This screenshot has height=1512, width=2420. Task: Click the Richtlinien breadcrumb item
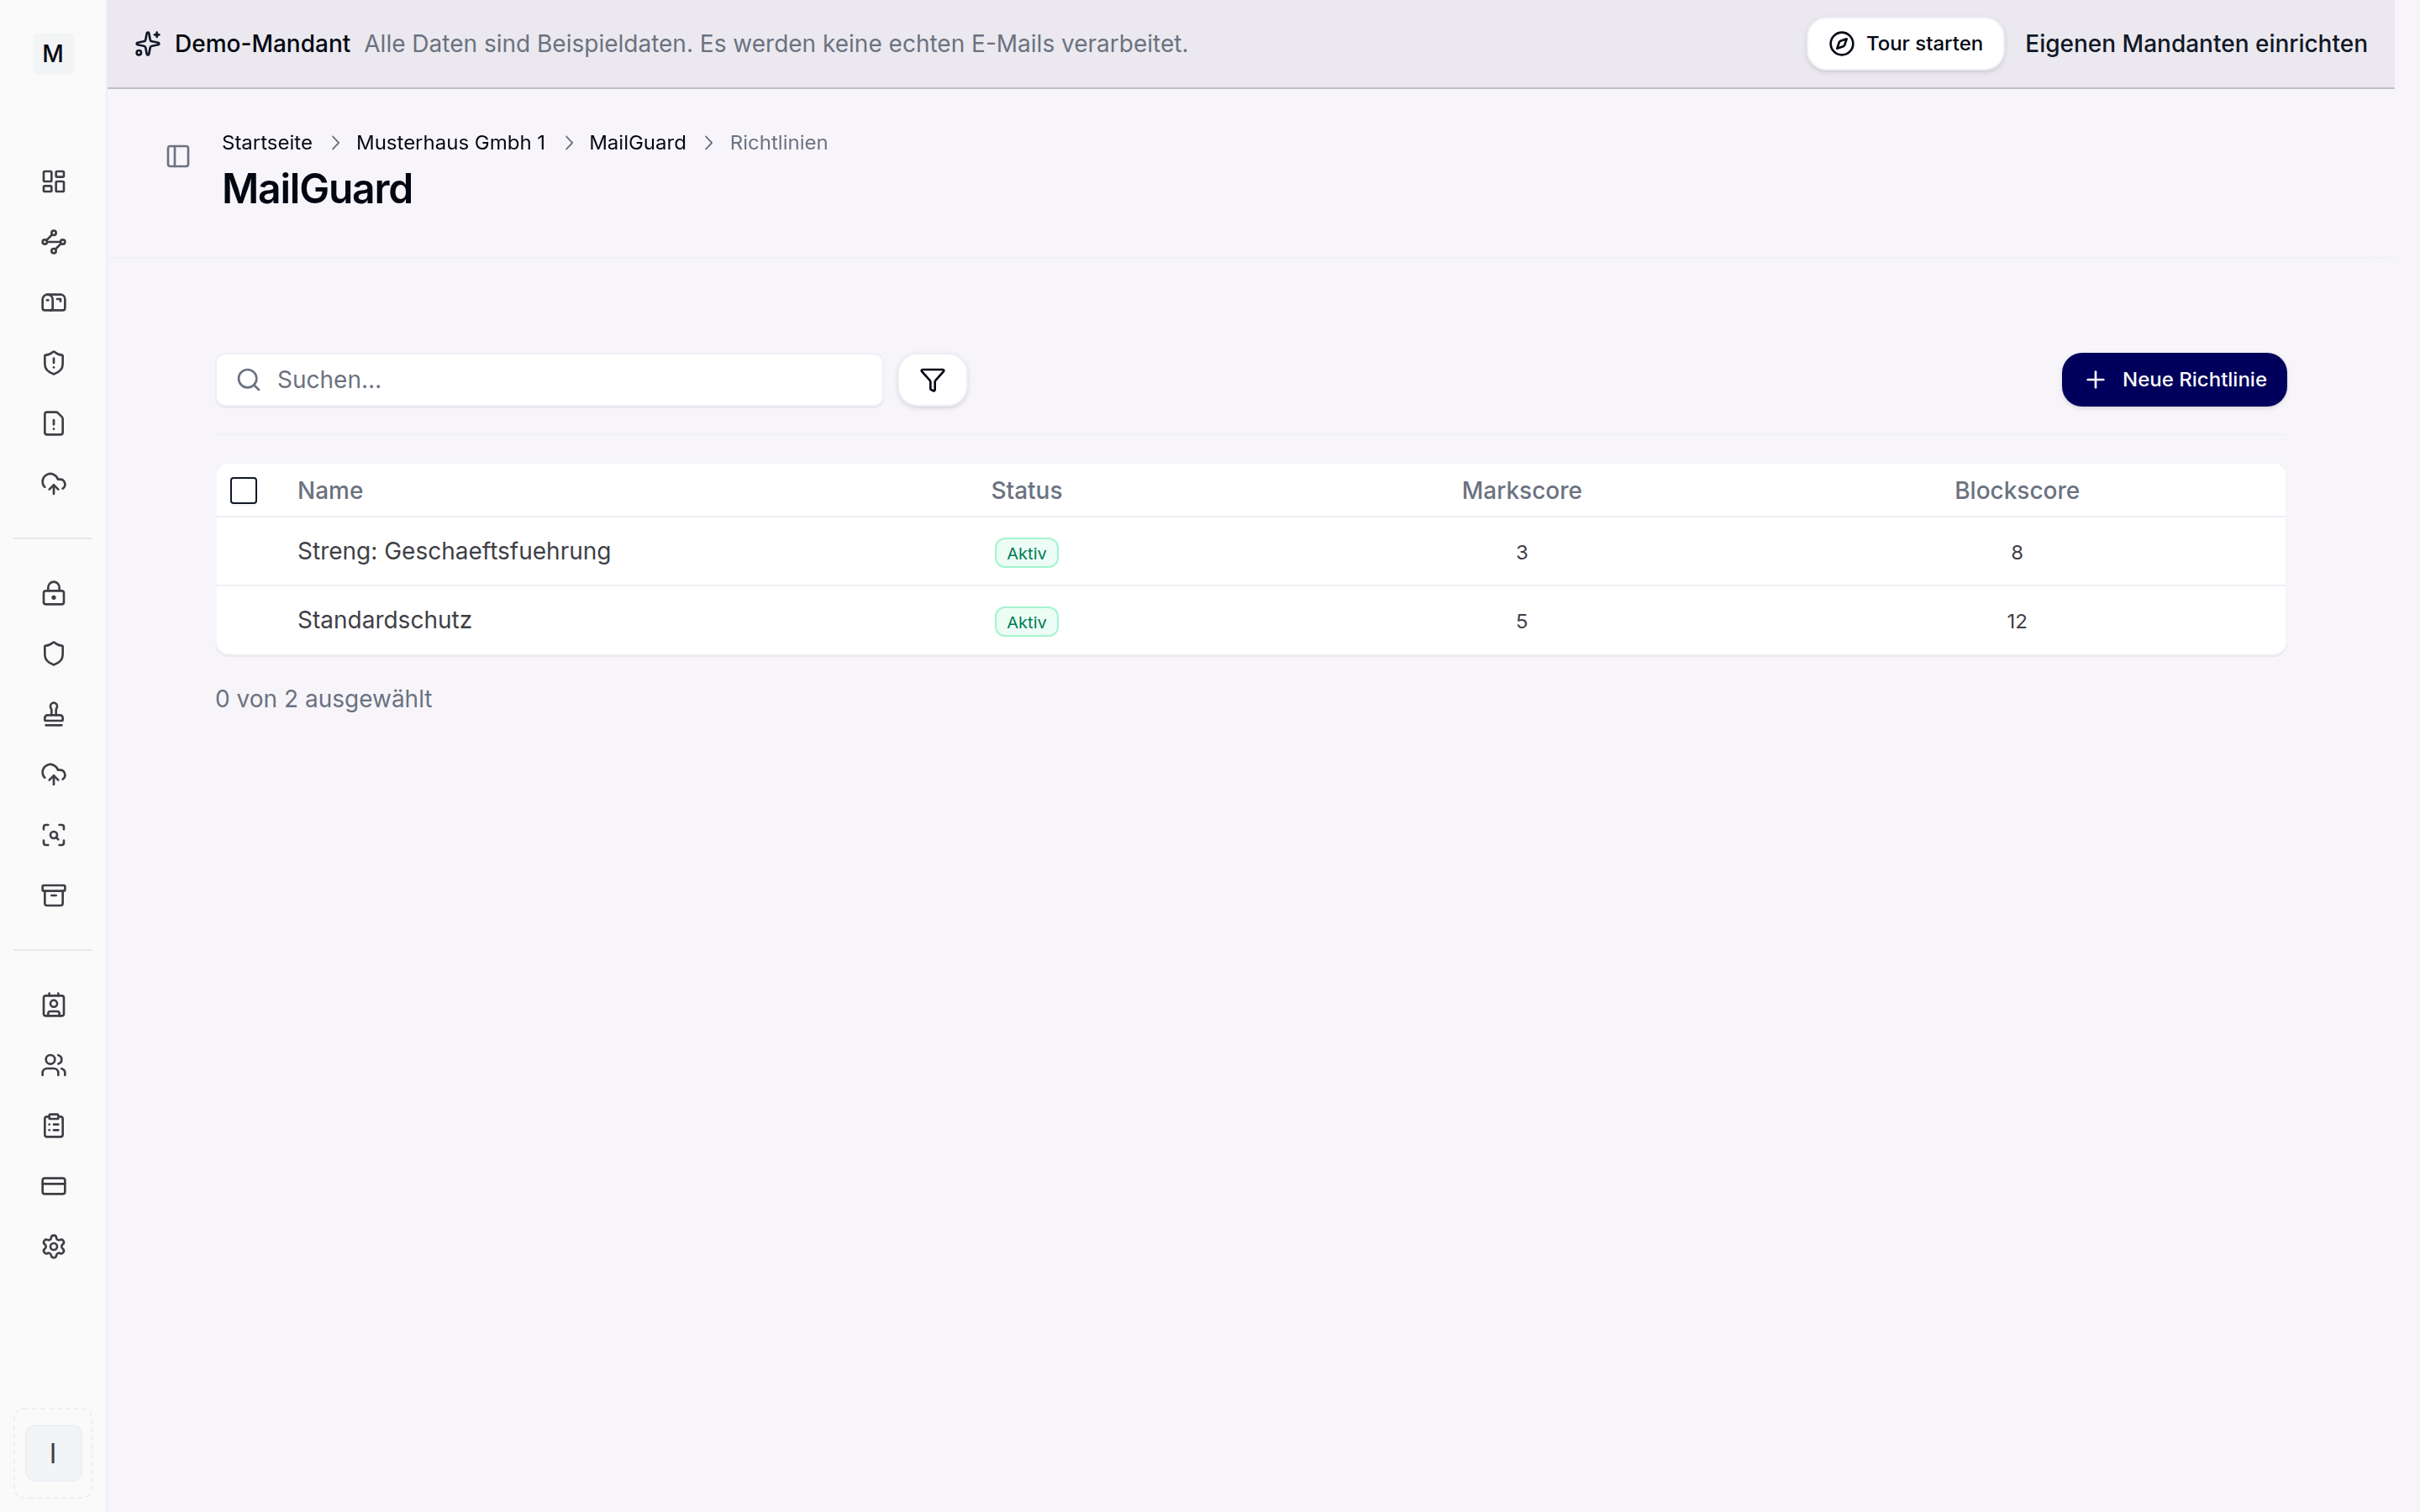tap(779, 143)
